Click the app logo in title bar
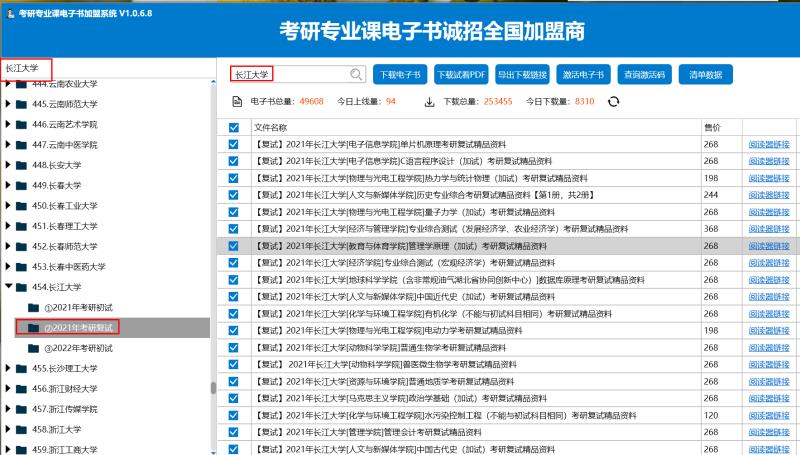800x455 pixels. (11, 13)
